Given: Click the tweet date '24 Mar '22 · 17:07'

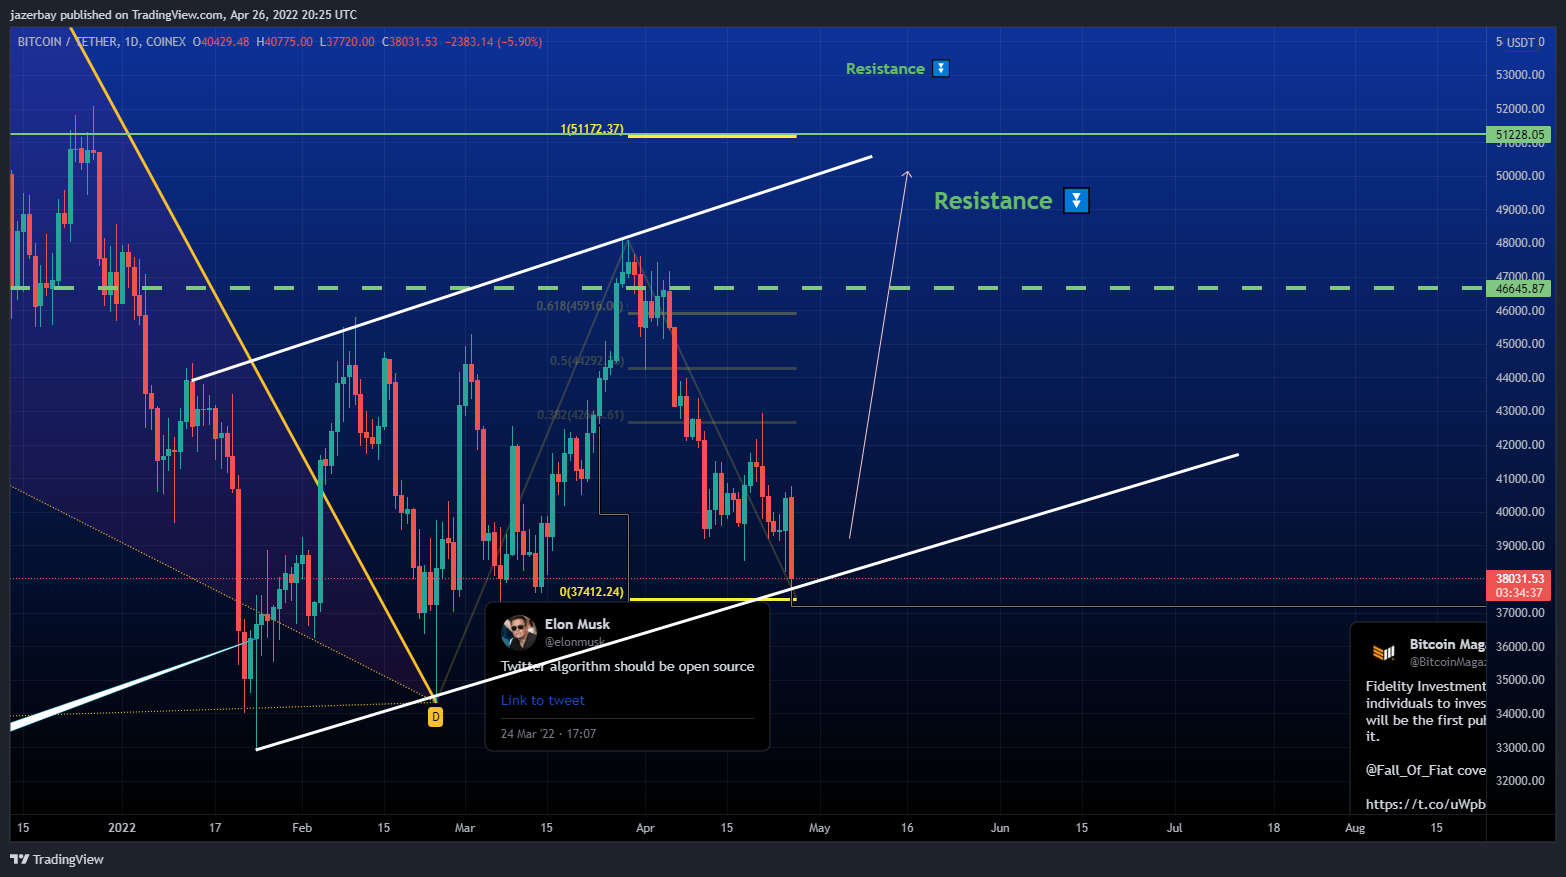Looking at the screenshot, I should coord(548,734).
